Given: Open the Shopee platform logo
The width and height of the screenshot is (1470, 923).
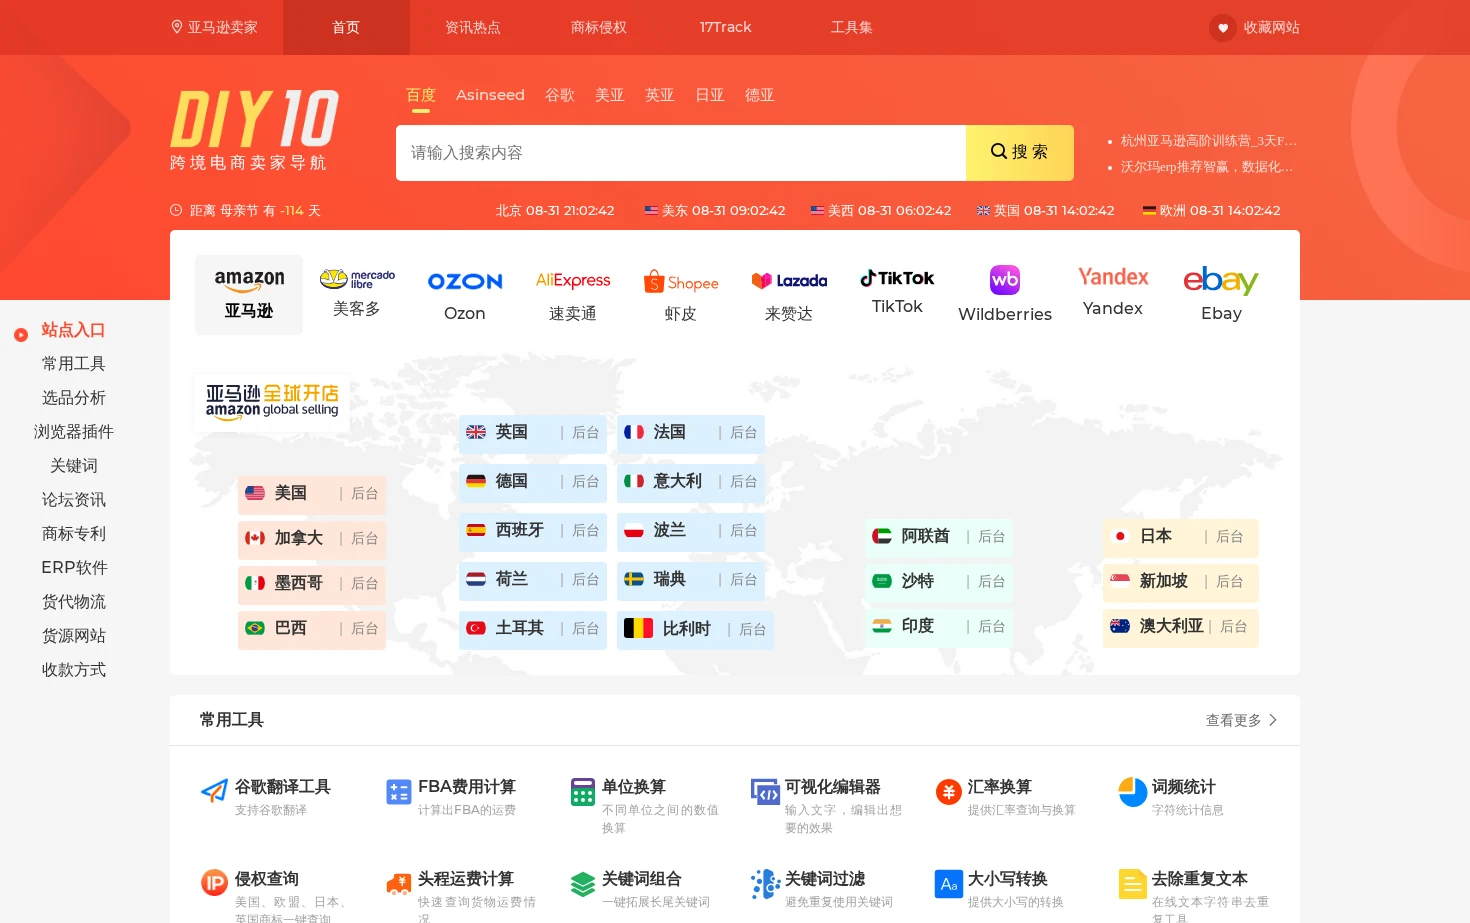Looking at the screenshot, I should (681, 282).
